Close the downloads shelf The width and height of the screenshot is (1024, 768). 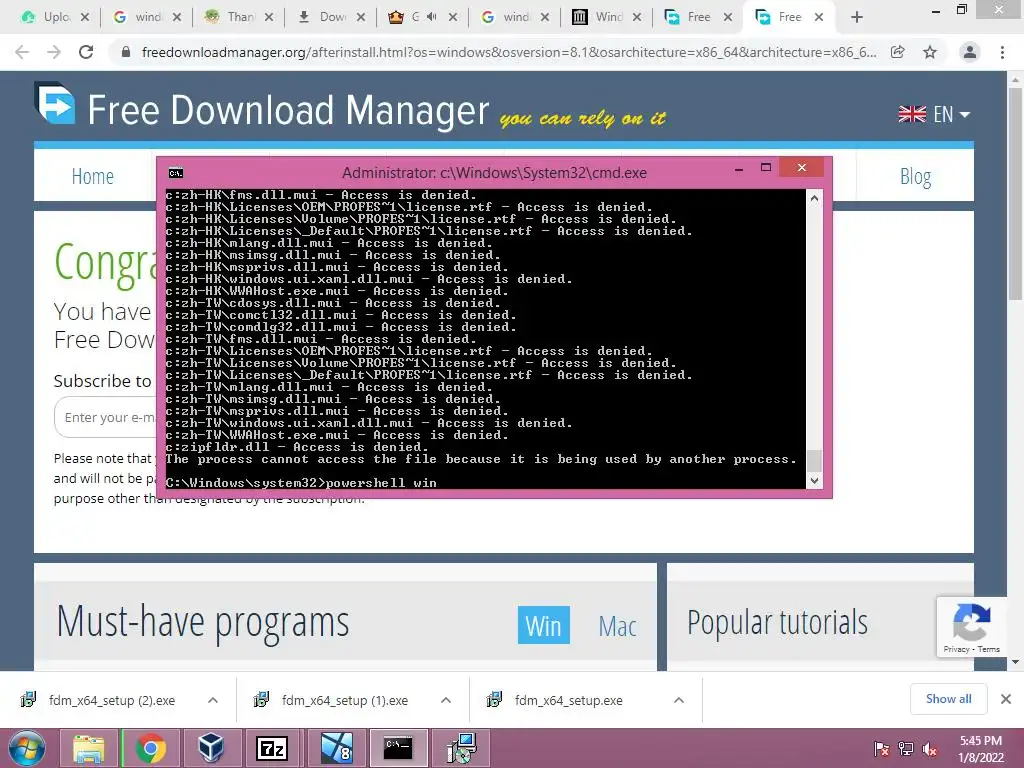[1006, 699]
